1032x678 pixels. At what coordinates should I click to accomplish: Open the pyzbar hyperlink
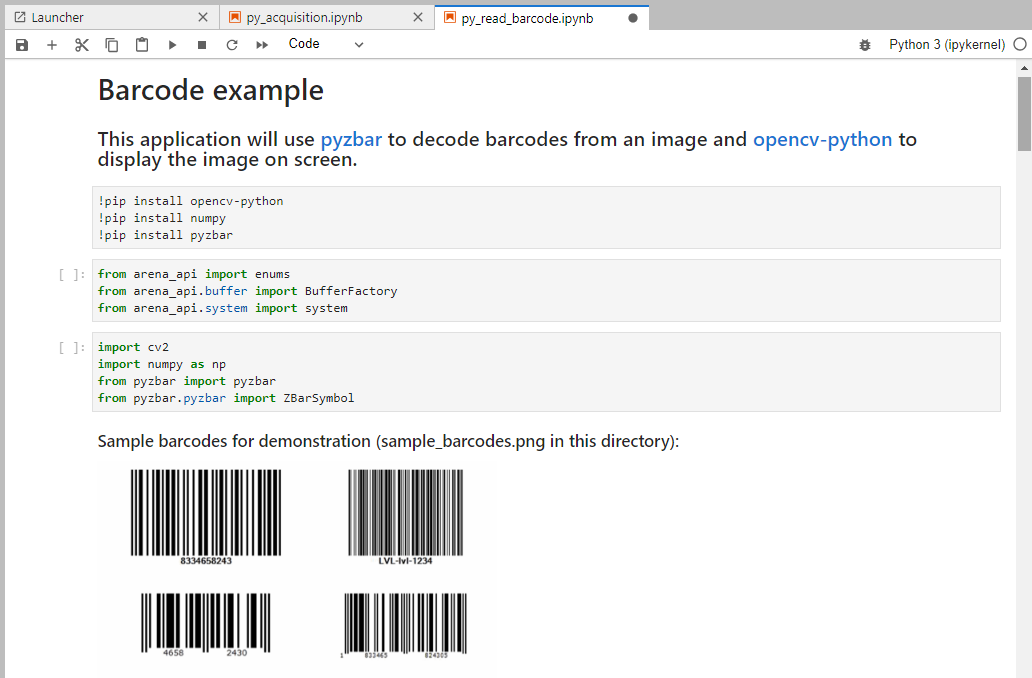click(351, 139)
